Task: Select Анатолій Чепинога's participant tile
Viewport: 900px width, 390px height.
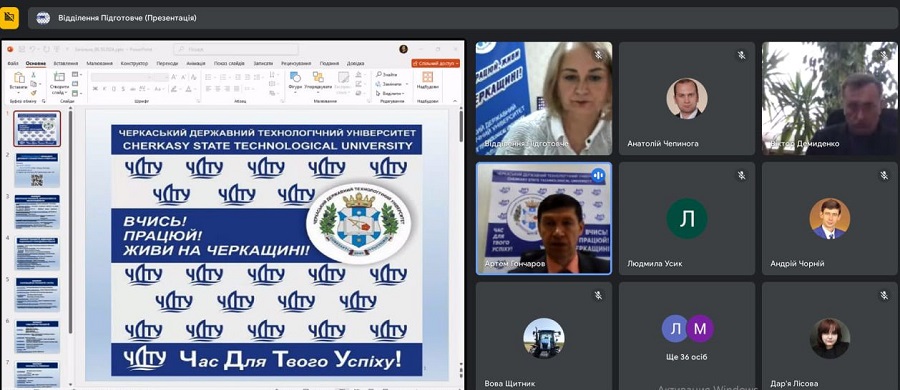Action: coord(686,98)
